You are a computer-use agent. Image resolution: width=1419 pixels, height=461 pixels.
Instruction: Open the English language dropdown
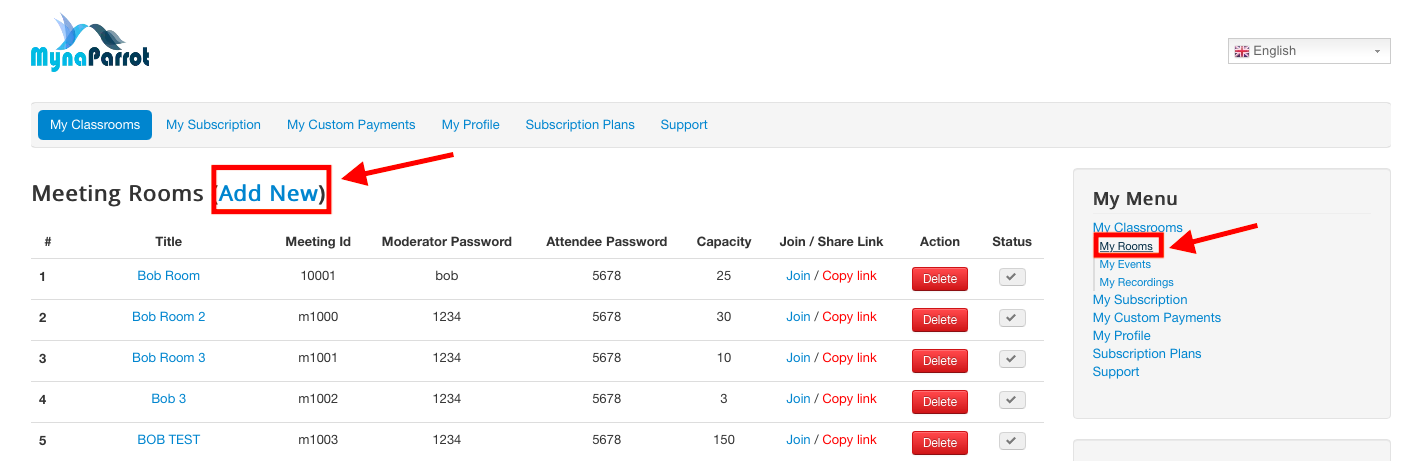1308,51
